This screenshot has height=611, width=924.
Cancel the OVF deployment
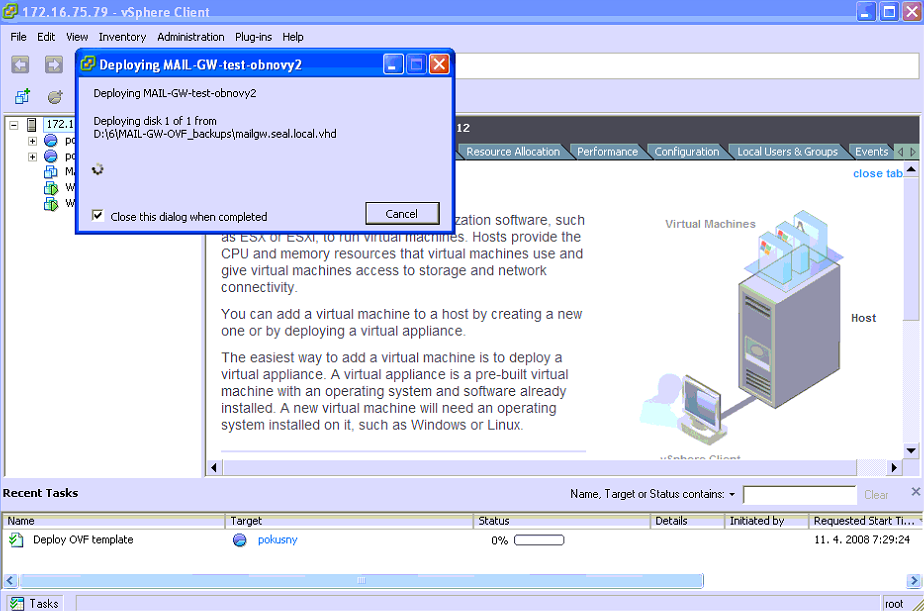pyautogui.click(x=402, y=213)
